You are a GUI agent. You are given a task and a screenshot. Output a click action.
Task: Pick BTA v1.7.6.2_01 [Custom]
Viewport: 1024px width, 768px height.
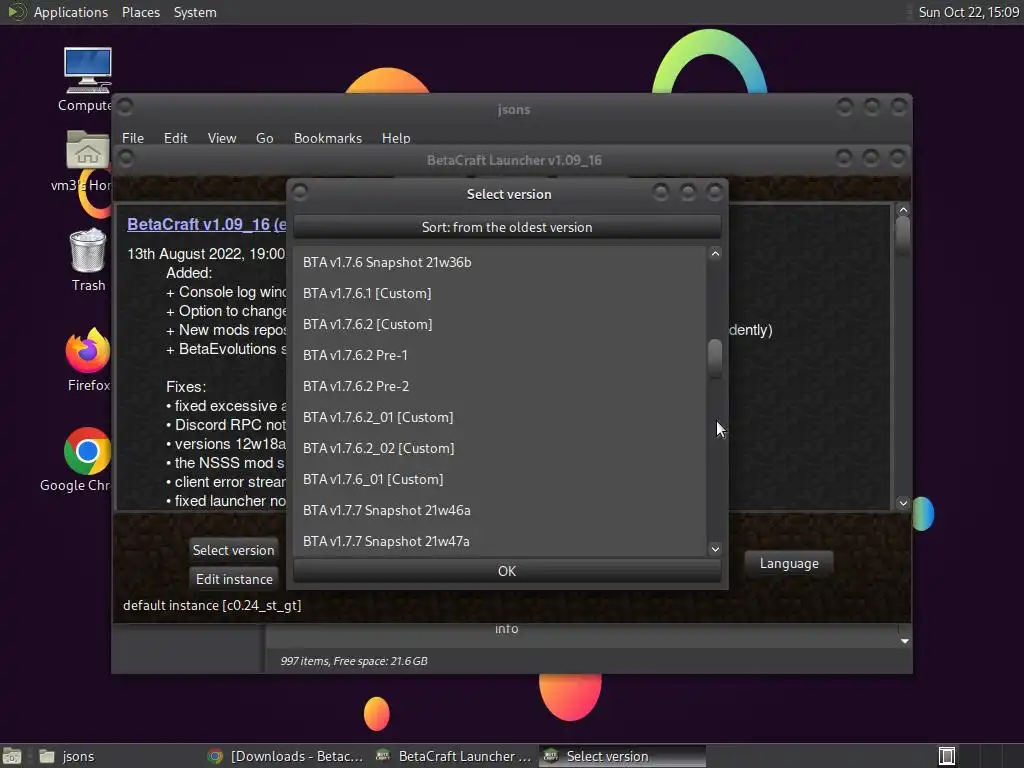click(x=500, y=417)
